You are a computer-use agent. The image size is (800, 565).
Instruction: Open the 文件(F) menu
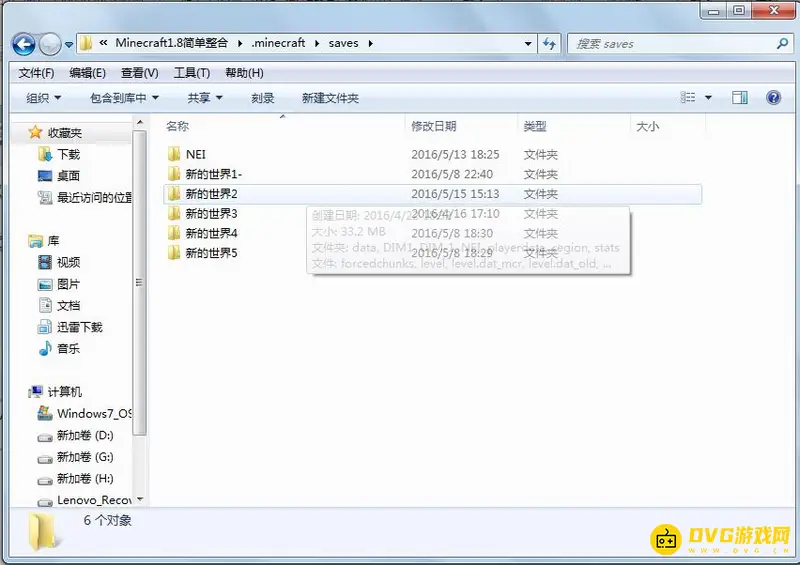[x=36, y=73]
